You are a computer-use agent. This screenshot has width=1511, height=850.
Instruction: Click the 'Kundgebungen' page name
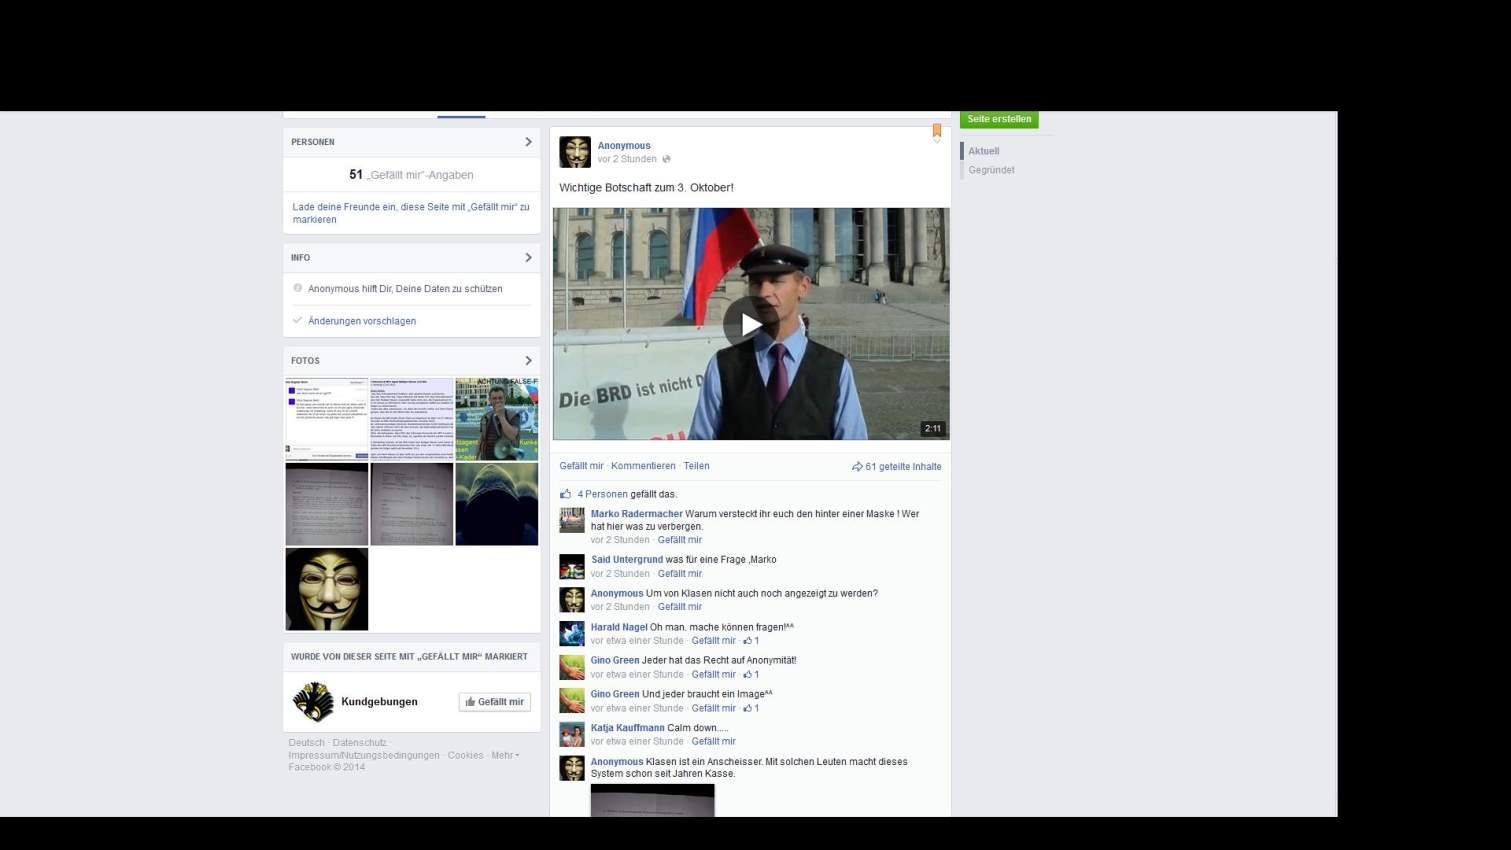coord(379,702)
